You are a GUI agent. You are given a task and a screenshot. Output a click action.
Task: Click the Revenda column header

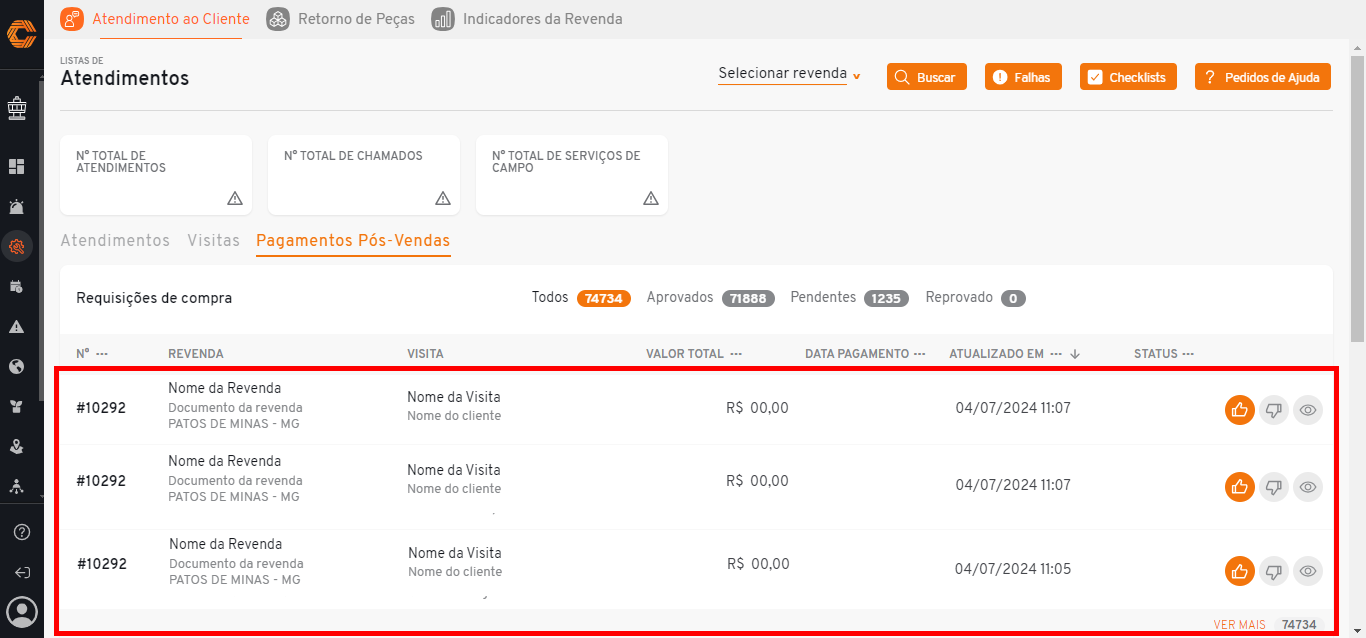196,354
